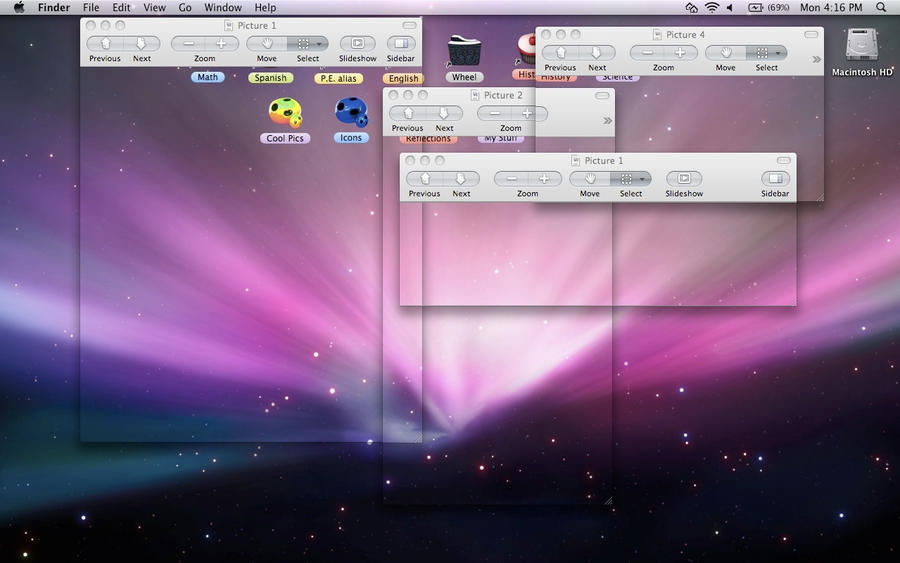900x563 pixels.
Task: Click toolbar pill button in back Picture 1
Action: [x=409, y=25]
